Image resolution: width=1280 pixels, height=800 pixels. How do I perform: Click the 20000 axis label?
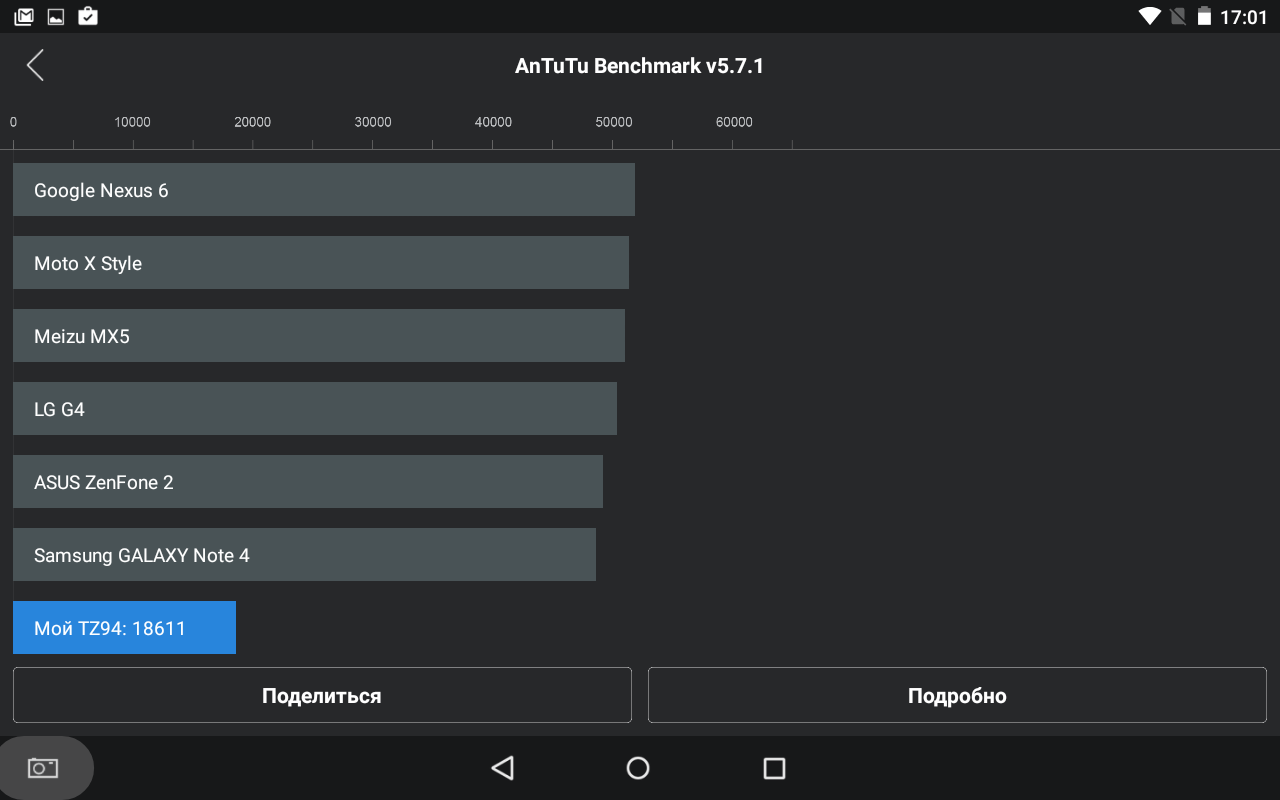[x=253, y=122]
